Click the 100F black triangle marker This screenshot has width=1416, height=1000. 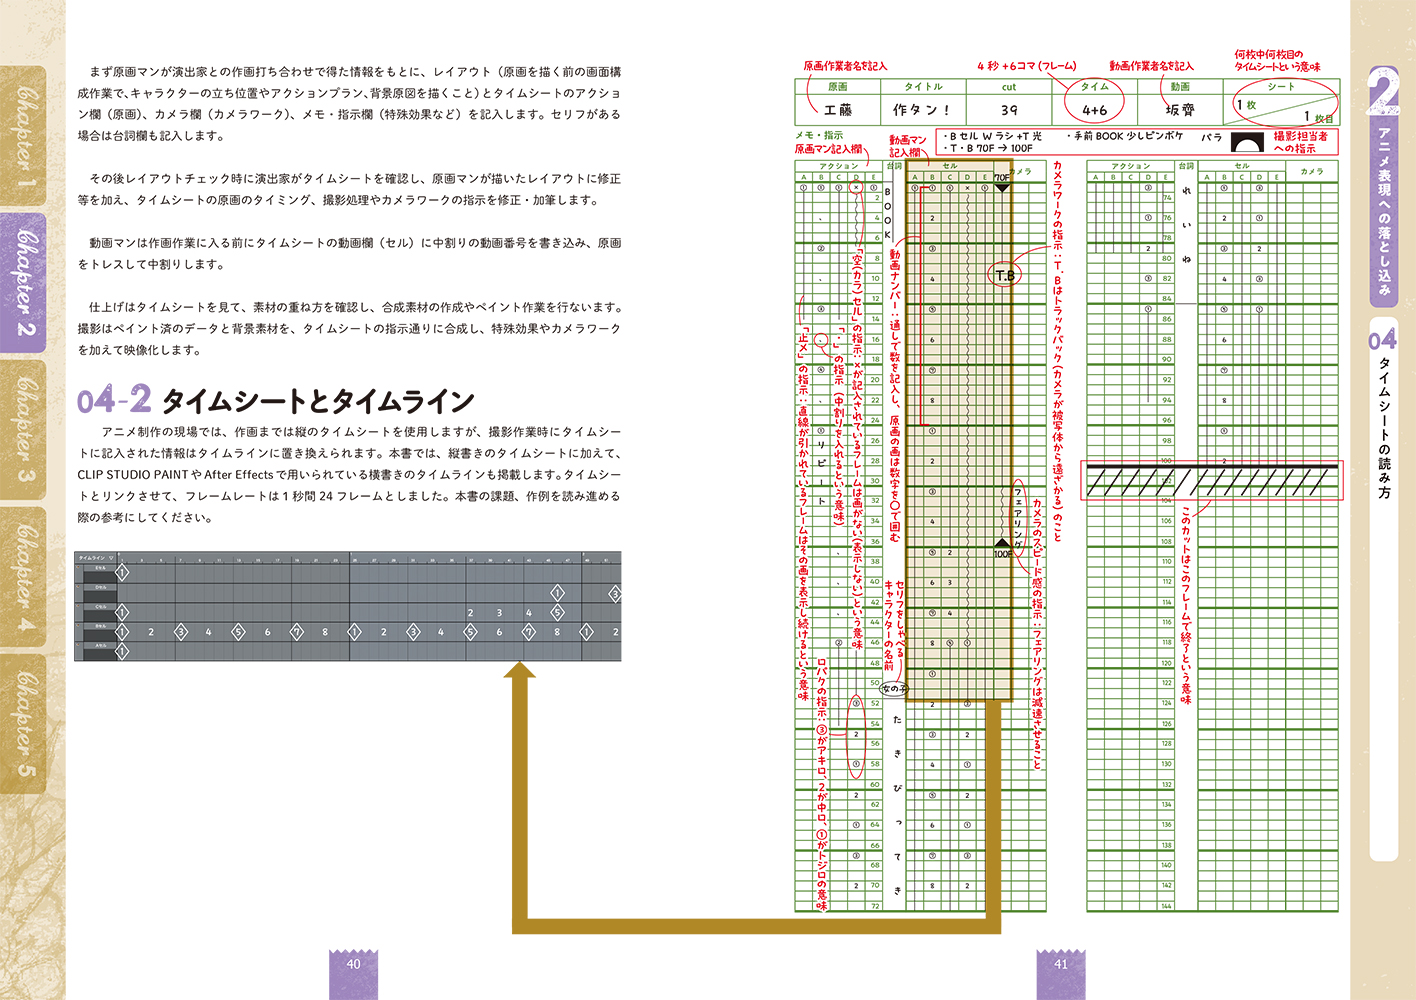[x=1002, y=544]
